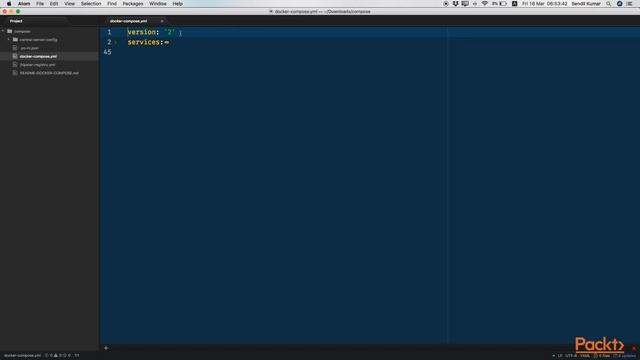Viewport: 640px width, 360px height.
Task: Click docker-compose.yml filename in status bar
Action: tap(22, 356)
